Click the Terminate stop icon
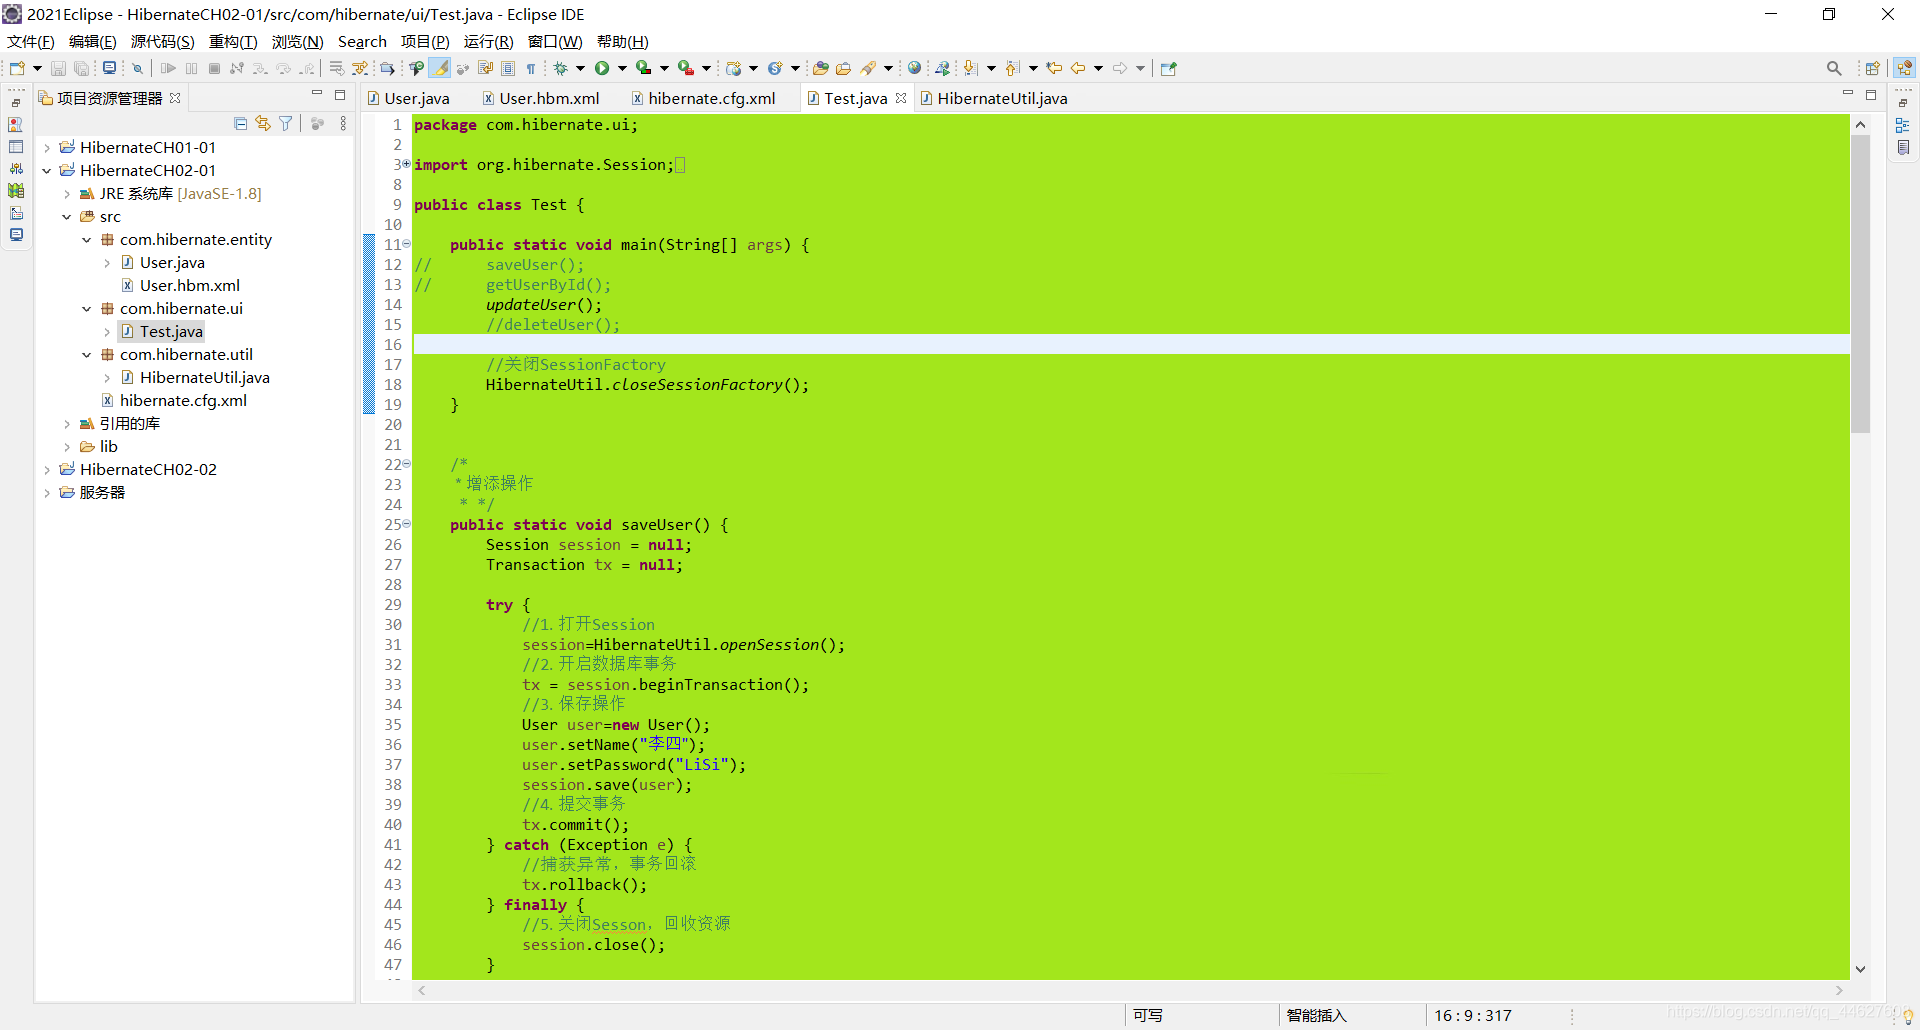 coord(214,68)
